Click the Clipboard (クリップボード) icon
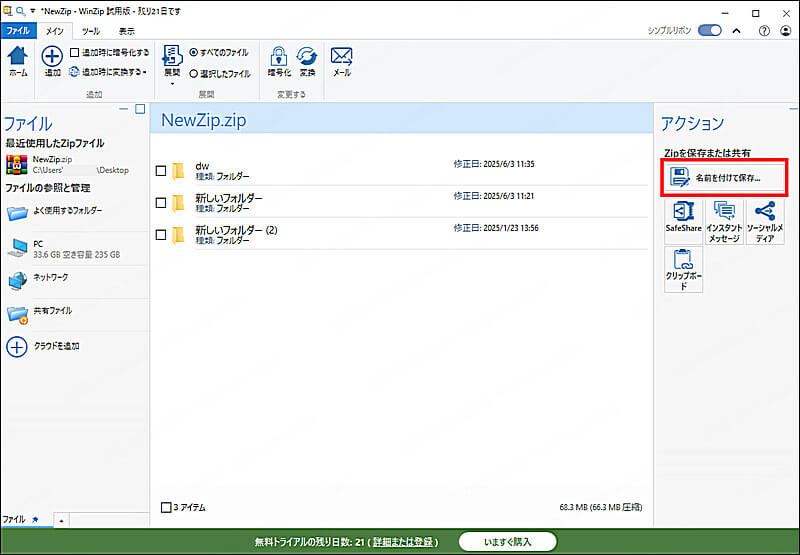The image size is (800, 555). (683, 269)
